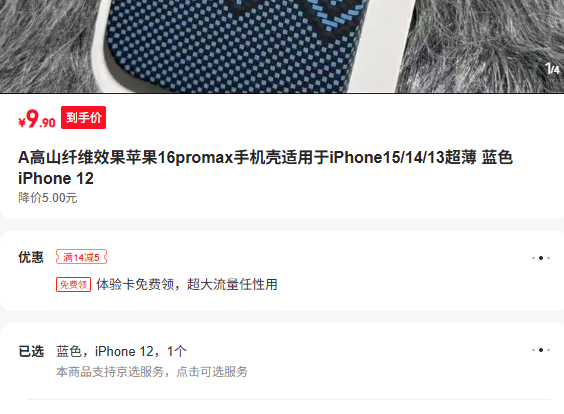Click the ¥9.90 price
Viewport: 564px width, 414px height.
coord(37,119)
